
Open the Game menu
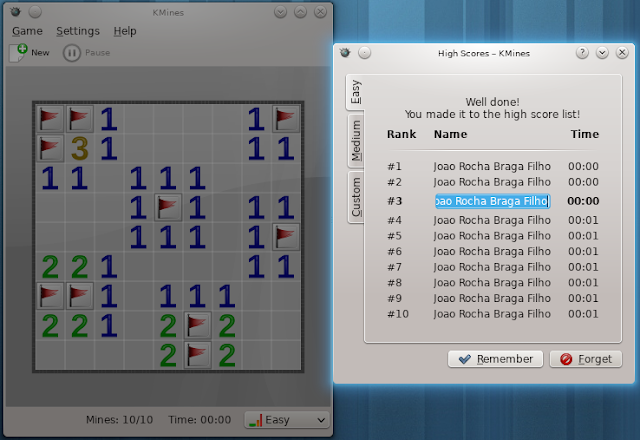pyautogui.click(x=27, y=31)
